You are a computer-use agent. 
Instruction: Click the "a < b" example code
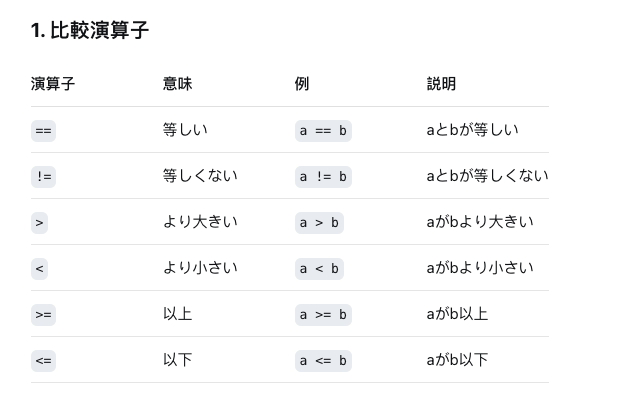320,269
